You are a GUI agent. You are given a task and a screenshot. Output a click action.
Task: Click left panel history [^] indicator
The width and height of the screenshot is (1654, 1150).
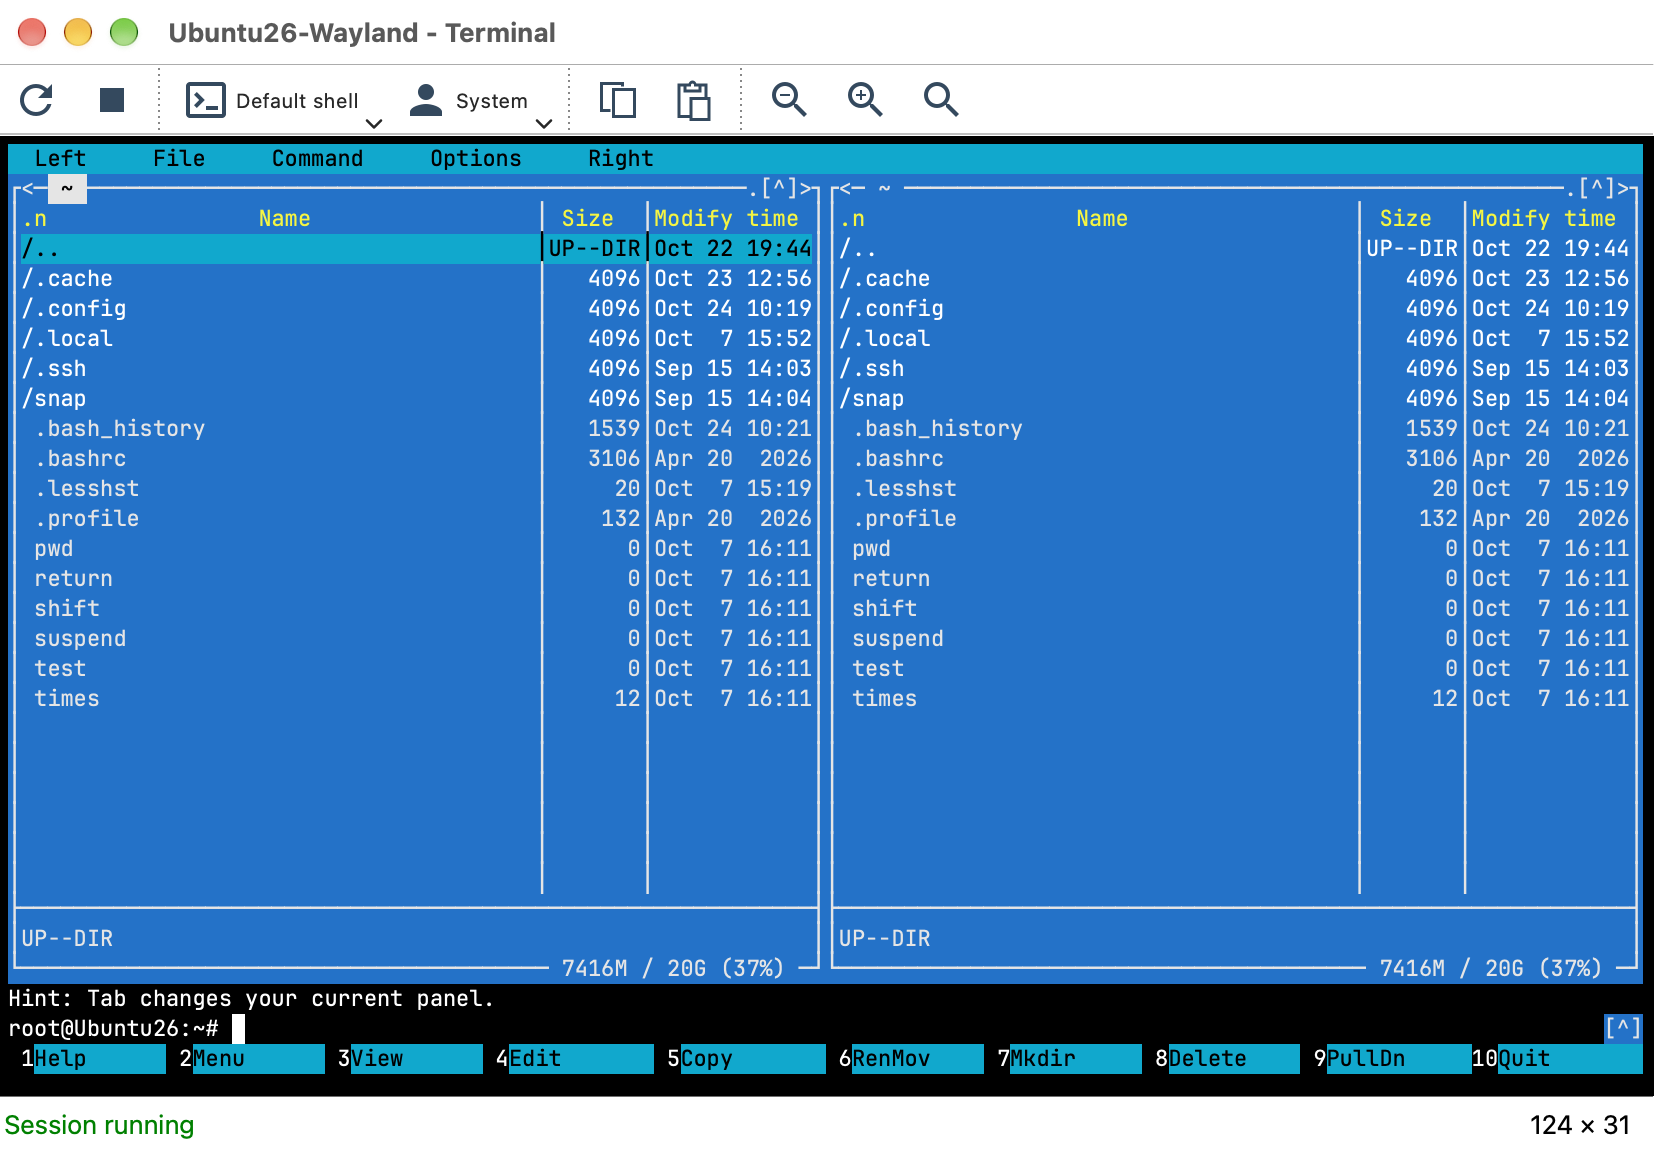[x=779, y=188]
